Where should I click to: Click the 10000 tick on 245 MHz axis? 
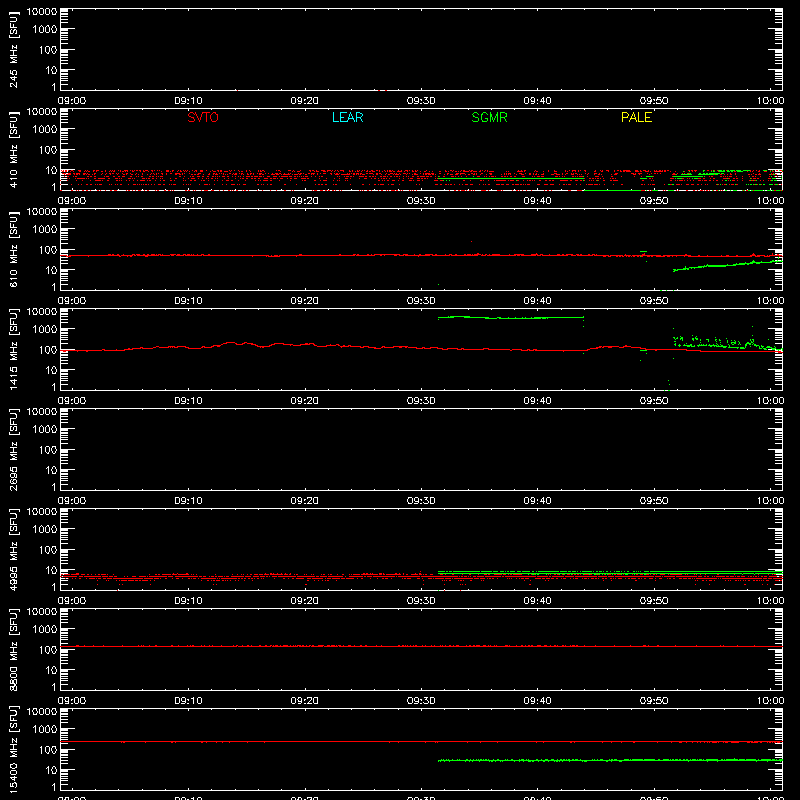pos(42,12)
